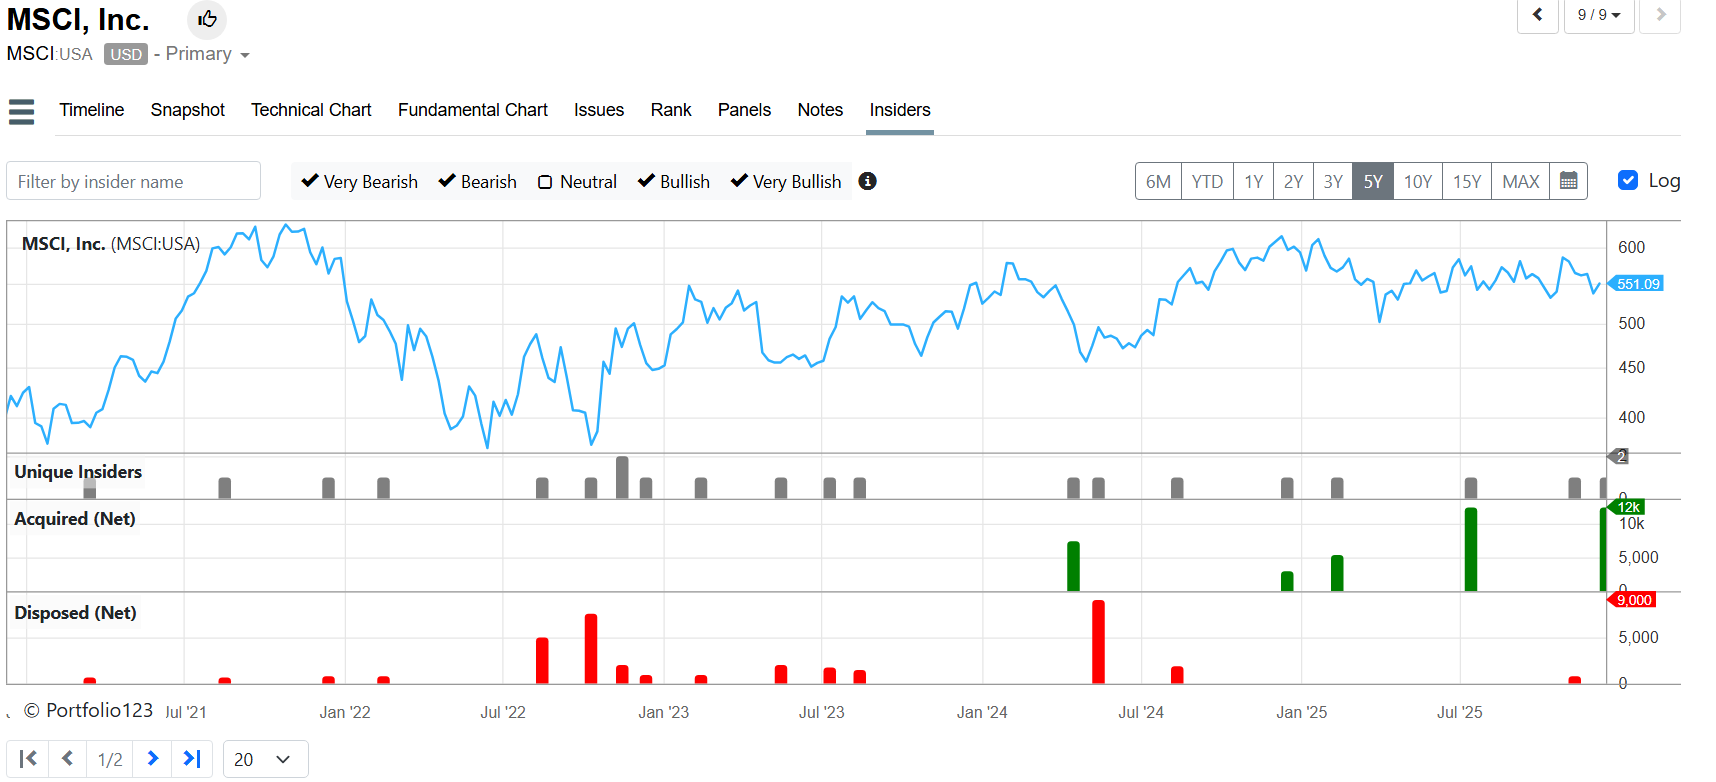1716x782 pixels.
Task: Jump to the last page of results
Action: point(192,759)
